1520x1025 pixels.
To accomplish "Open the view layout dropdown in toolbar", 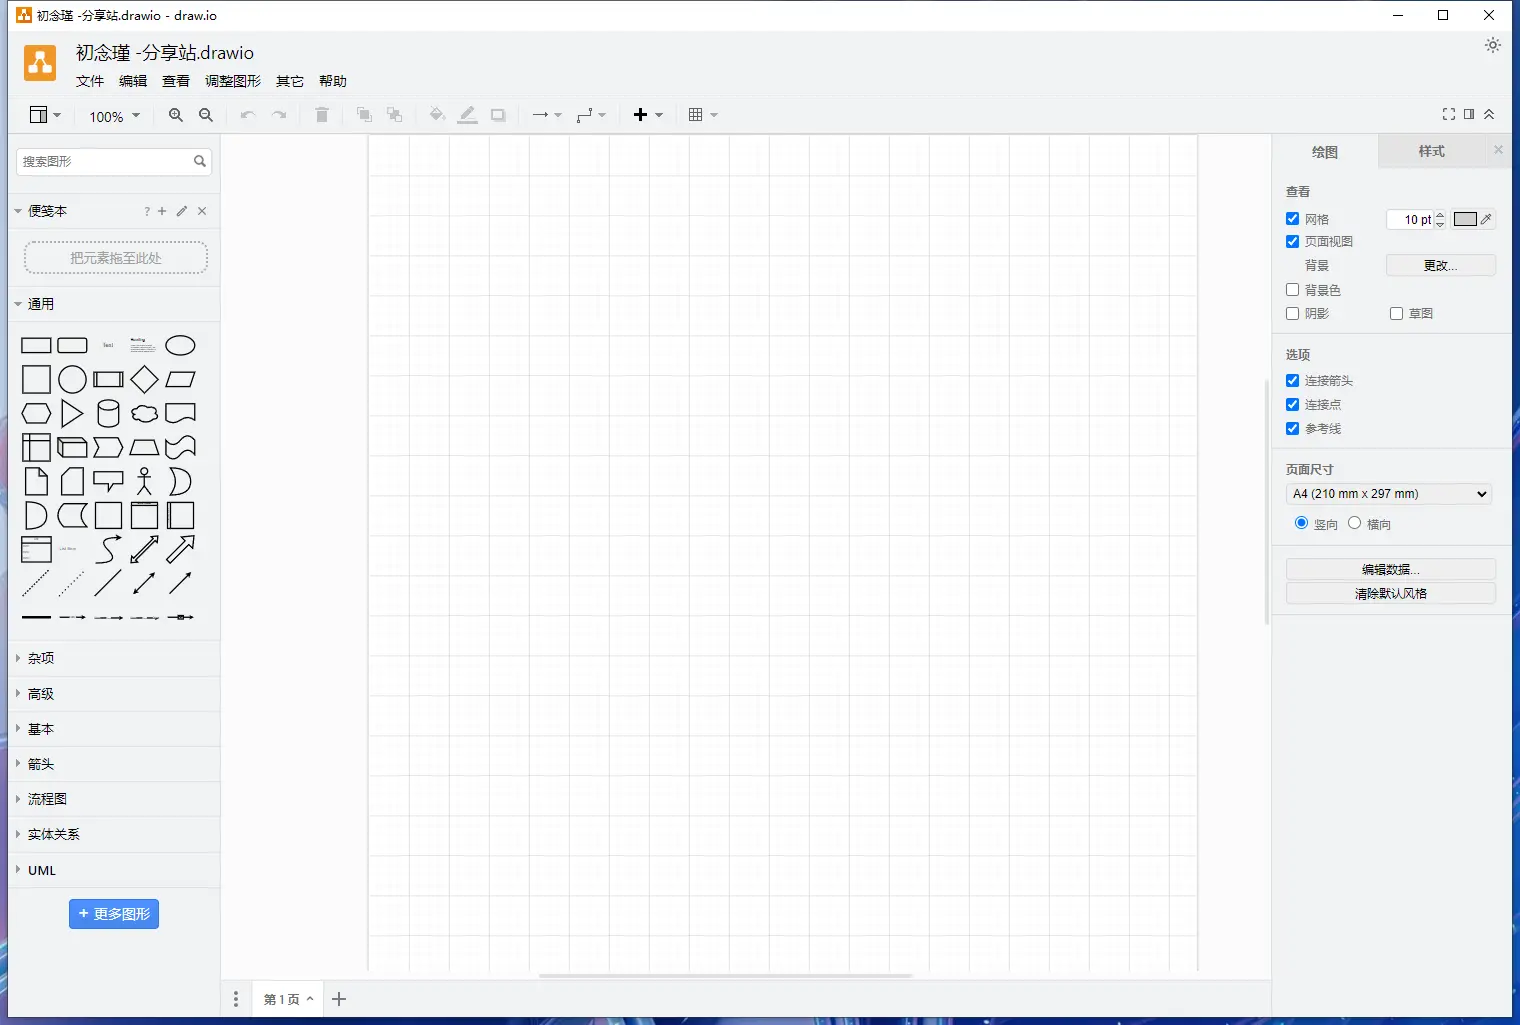I will 45,115.
